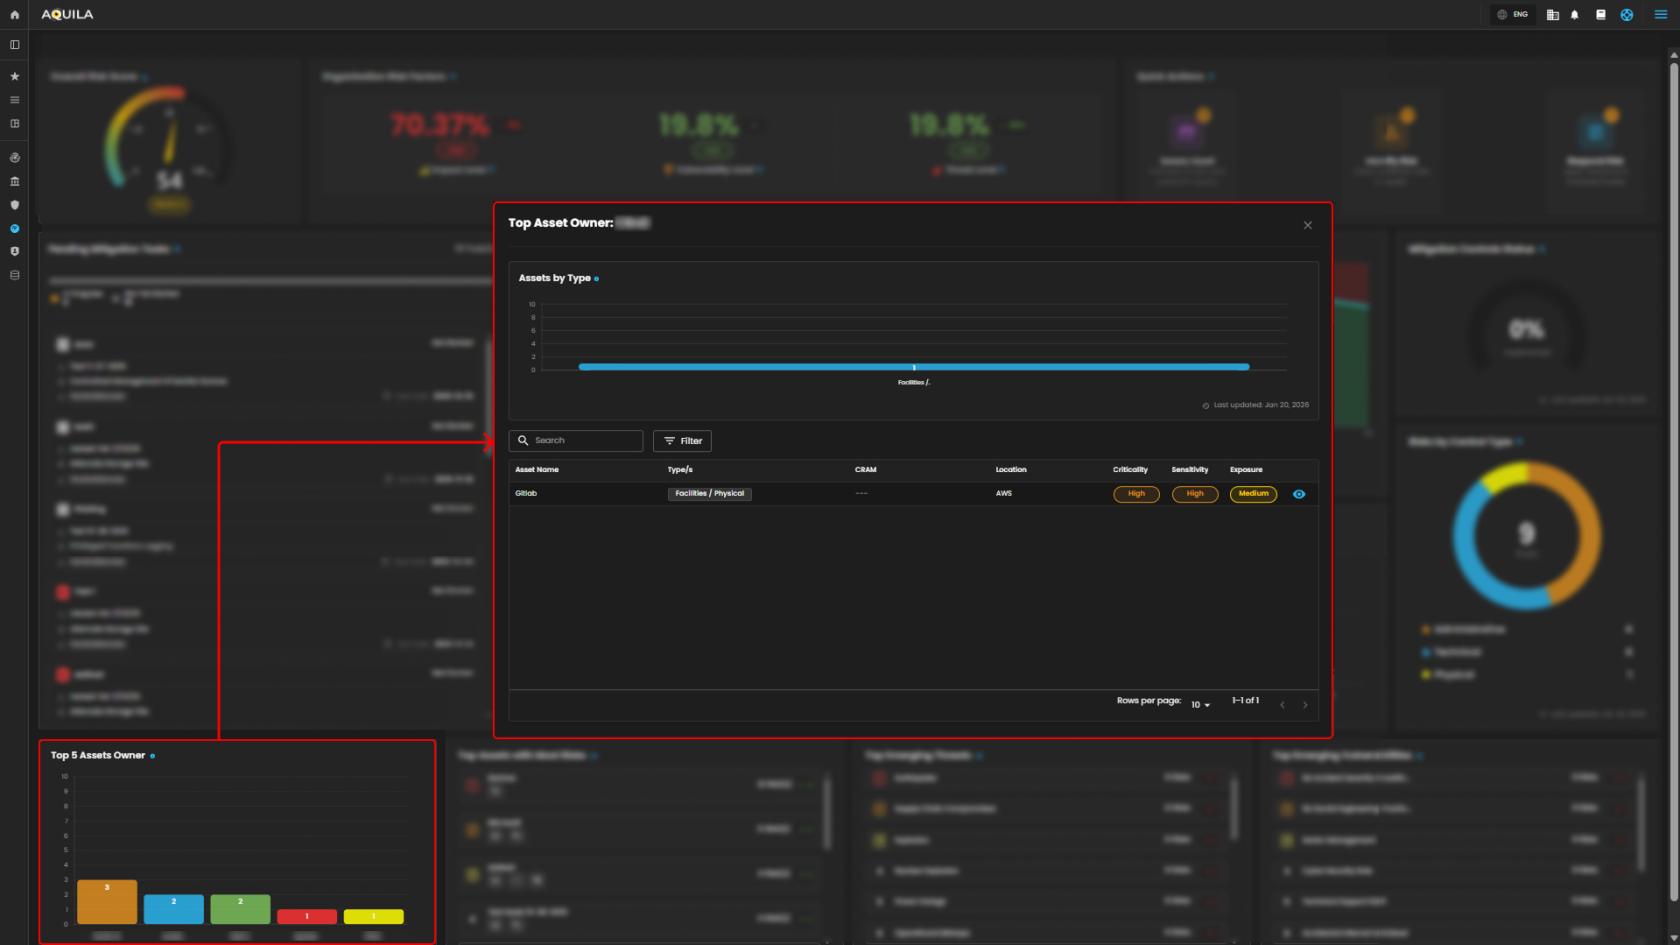Close the Top Asset Owner dialog
The width and height of the screenshot is (1680, 945).
click(x=1307, y=225)
